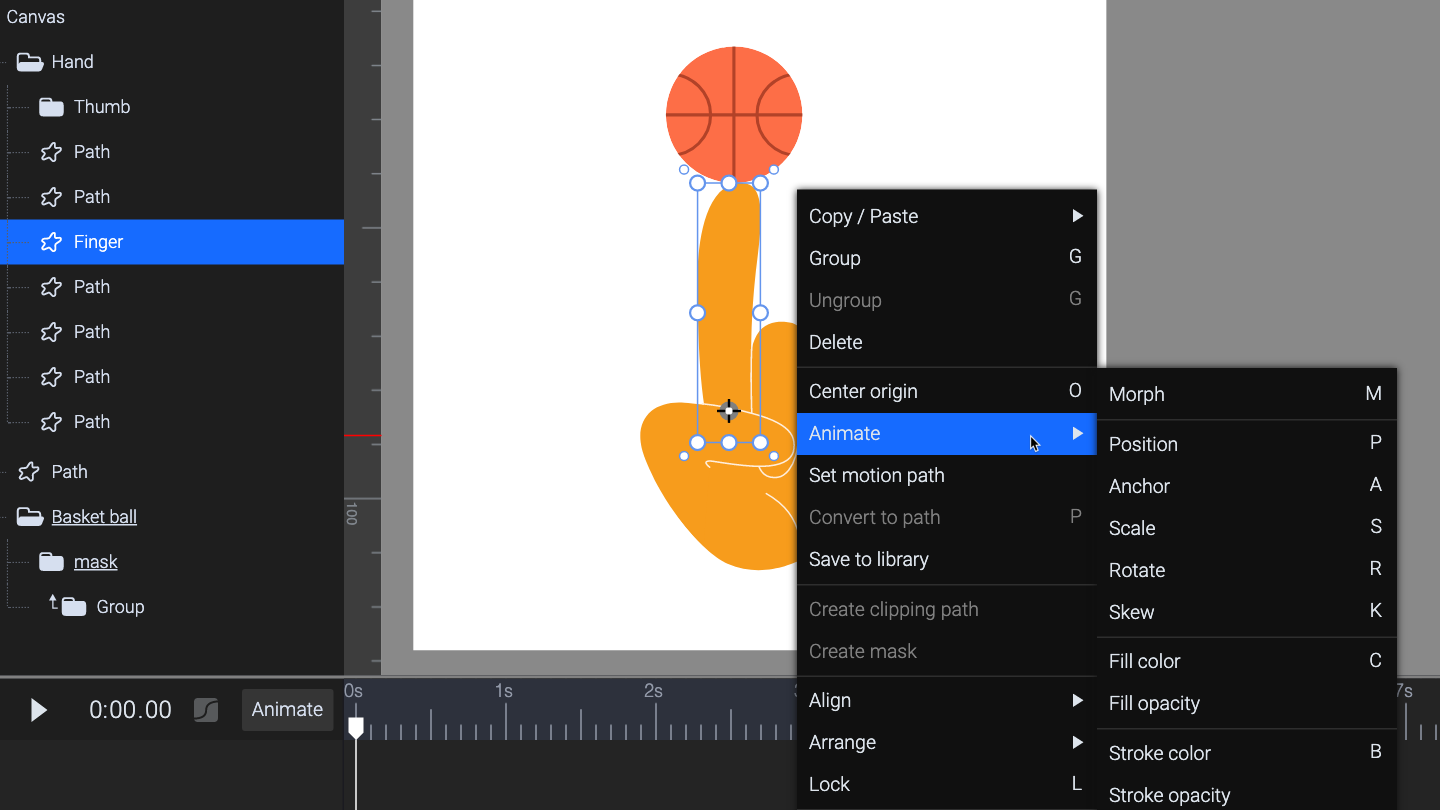Click the origin crosshair on the finger
Image resolution: width=1440 pixels, height=810 pixels.
pyautogui.click(x=729, y=411)
